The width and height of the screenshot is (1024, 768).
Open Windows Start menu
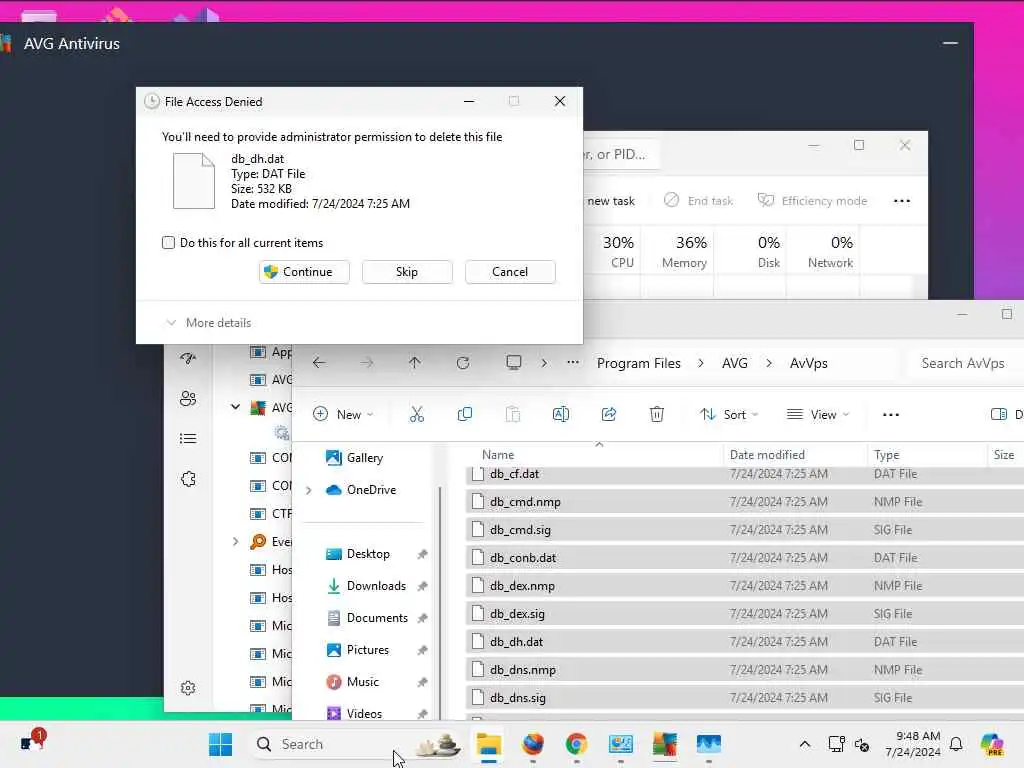[x=220, y=744]
